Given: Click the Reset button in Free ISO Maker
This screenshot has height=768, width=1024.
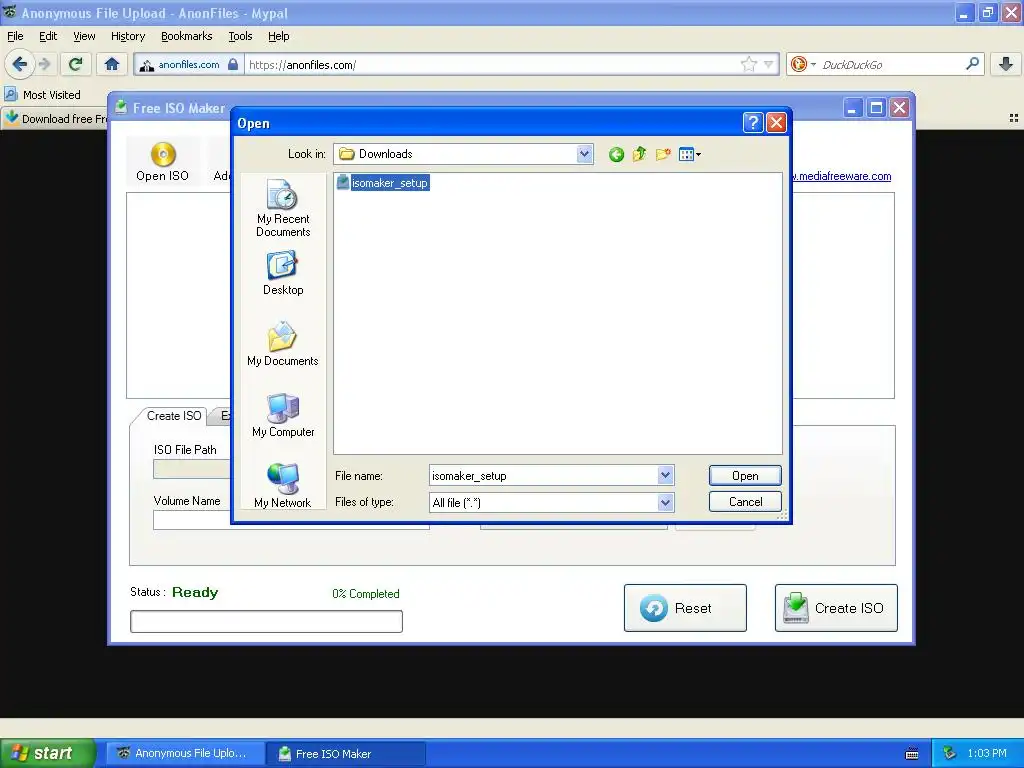Looking at the screenshot, I should coord(685,608).
